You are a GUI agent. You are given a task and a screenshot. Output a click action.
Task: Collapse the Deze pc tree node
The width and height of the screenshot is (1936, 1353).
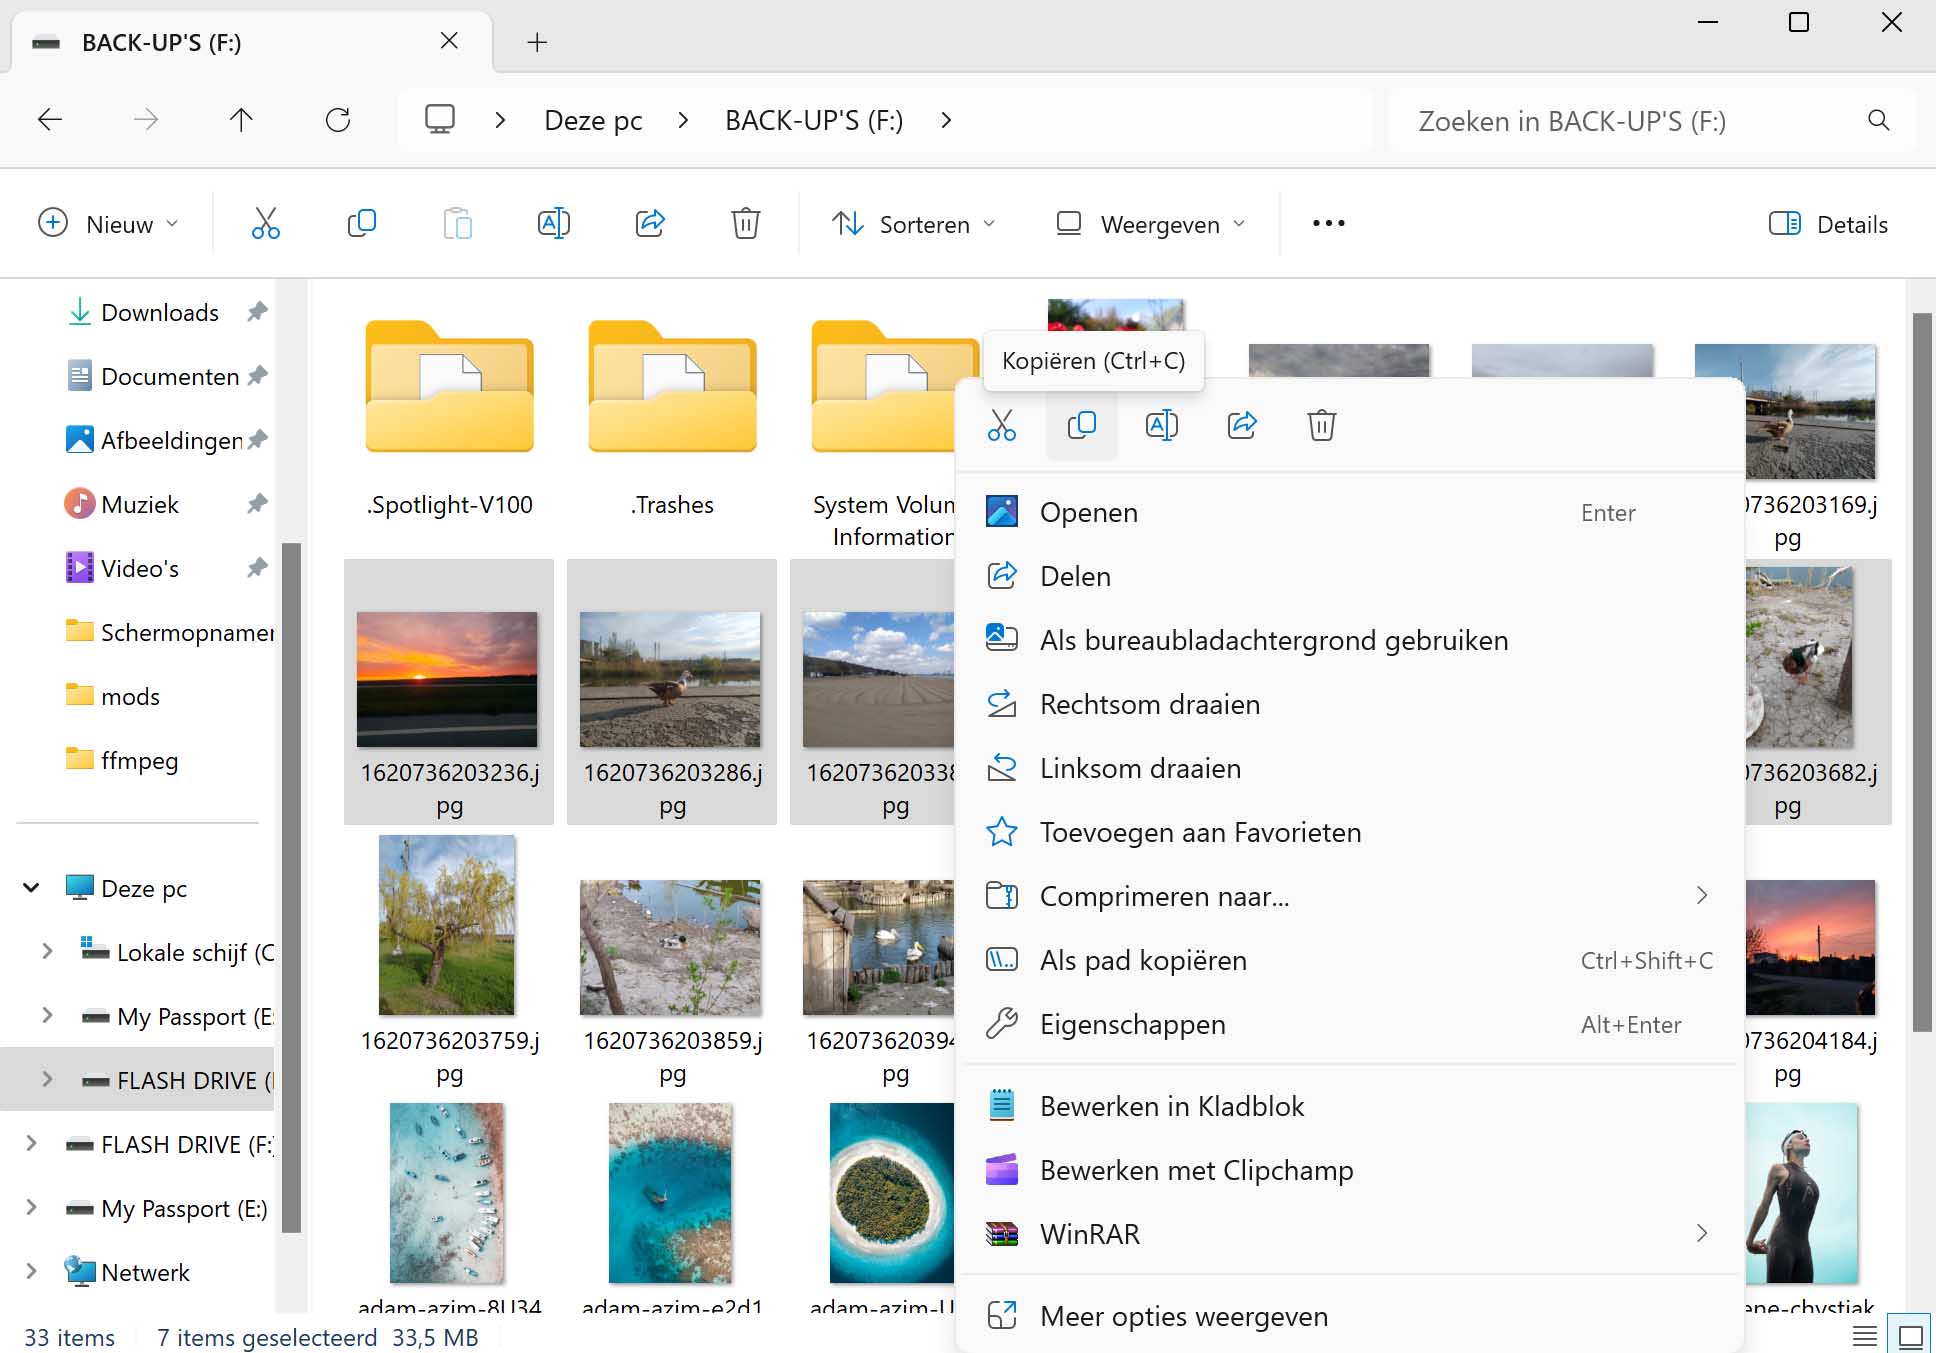pos(31,888)
